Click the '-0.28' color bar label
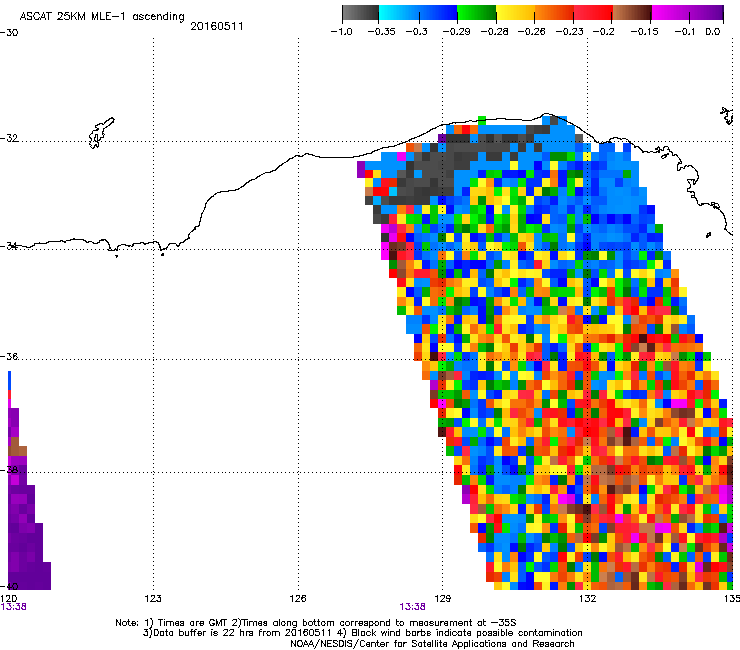The image size is (740, 650). (x=494, y=32)
